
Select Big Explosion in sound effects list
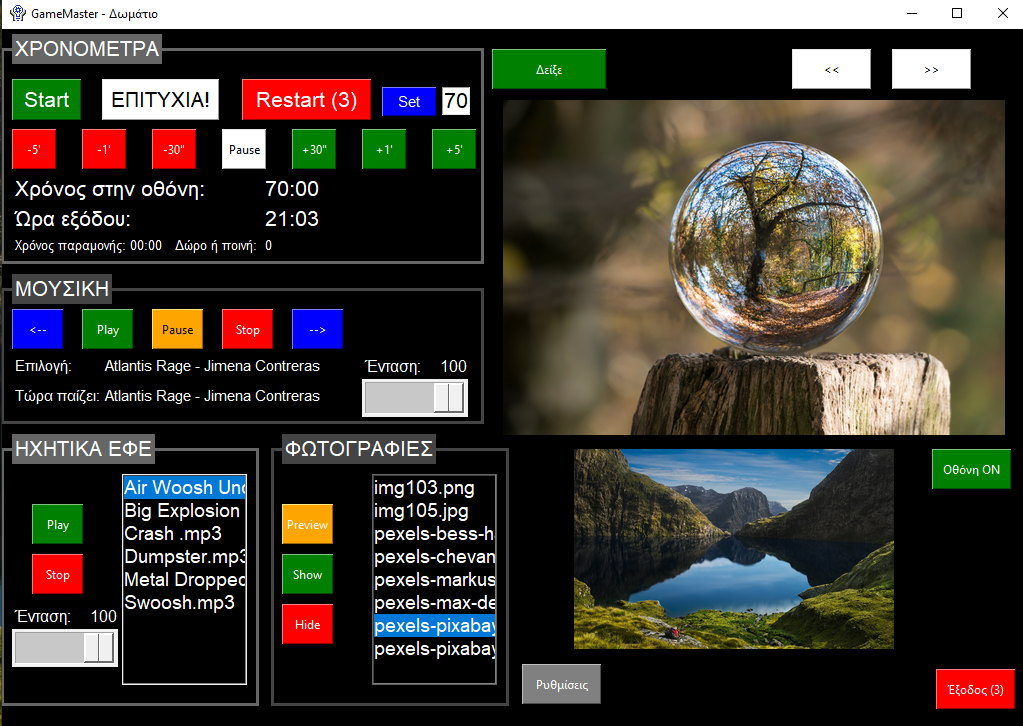click(182, 510)
